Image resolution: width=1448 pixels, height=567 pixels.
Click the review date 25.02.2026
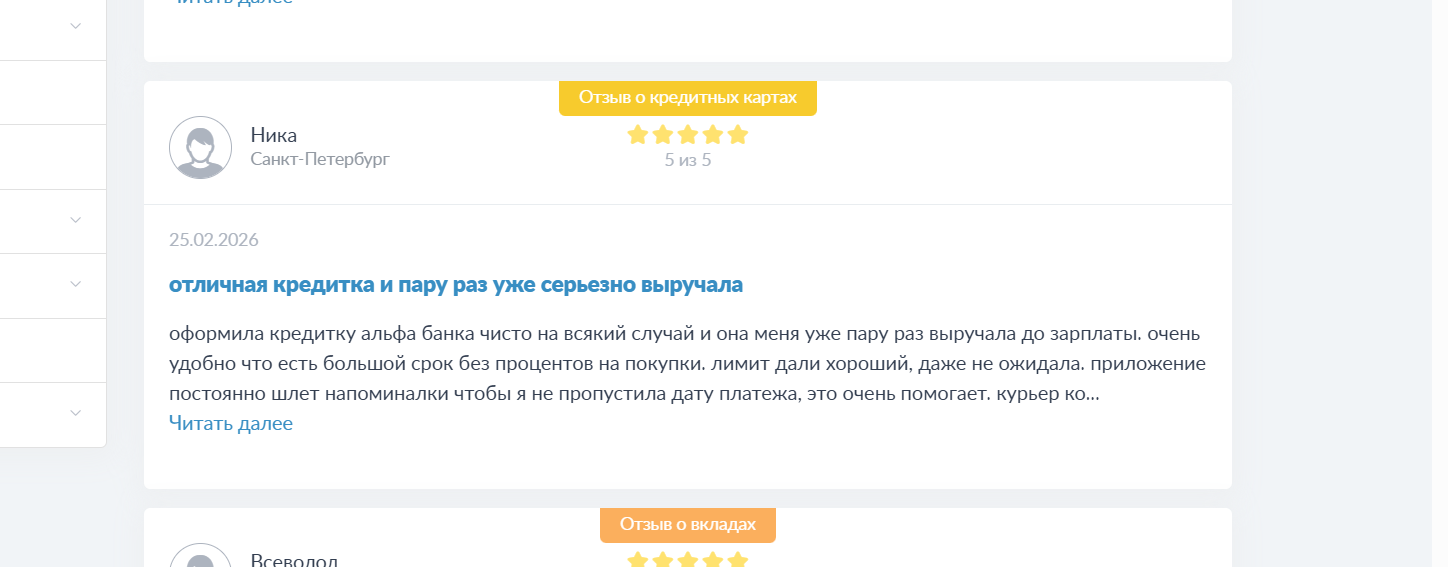[x=214, y=240]
